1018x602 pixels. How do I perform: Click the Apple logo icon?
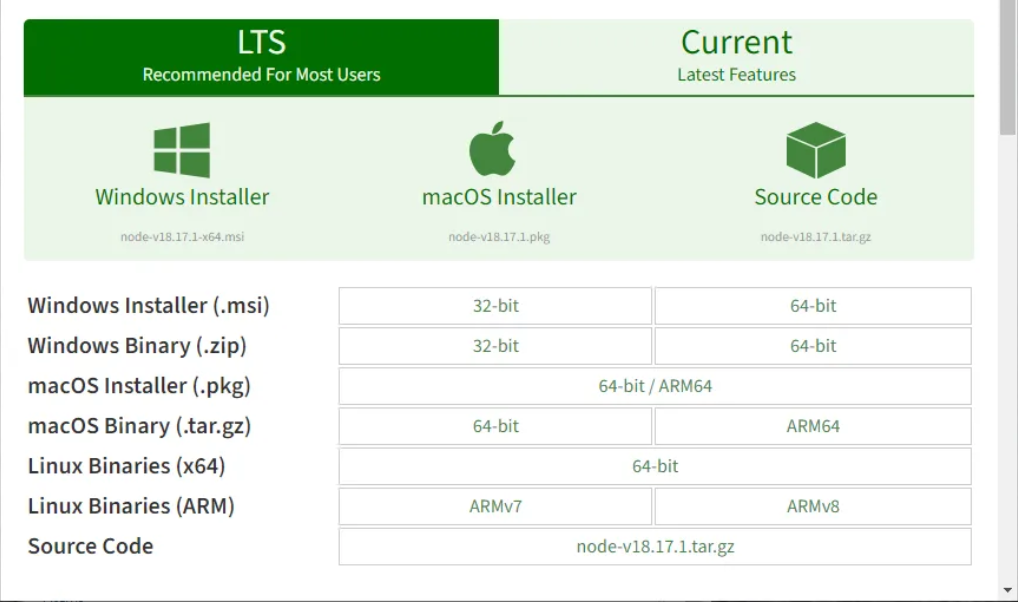[492, 148]
